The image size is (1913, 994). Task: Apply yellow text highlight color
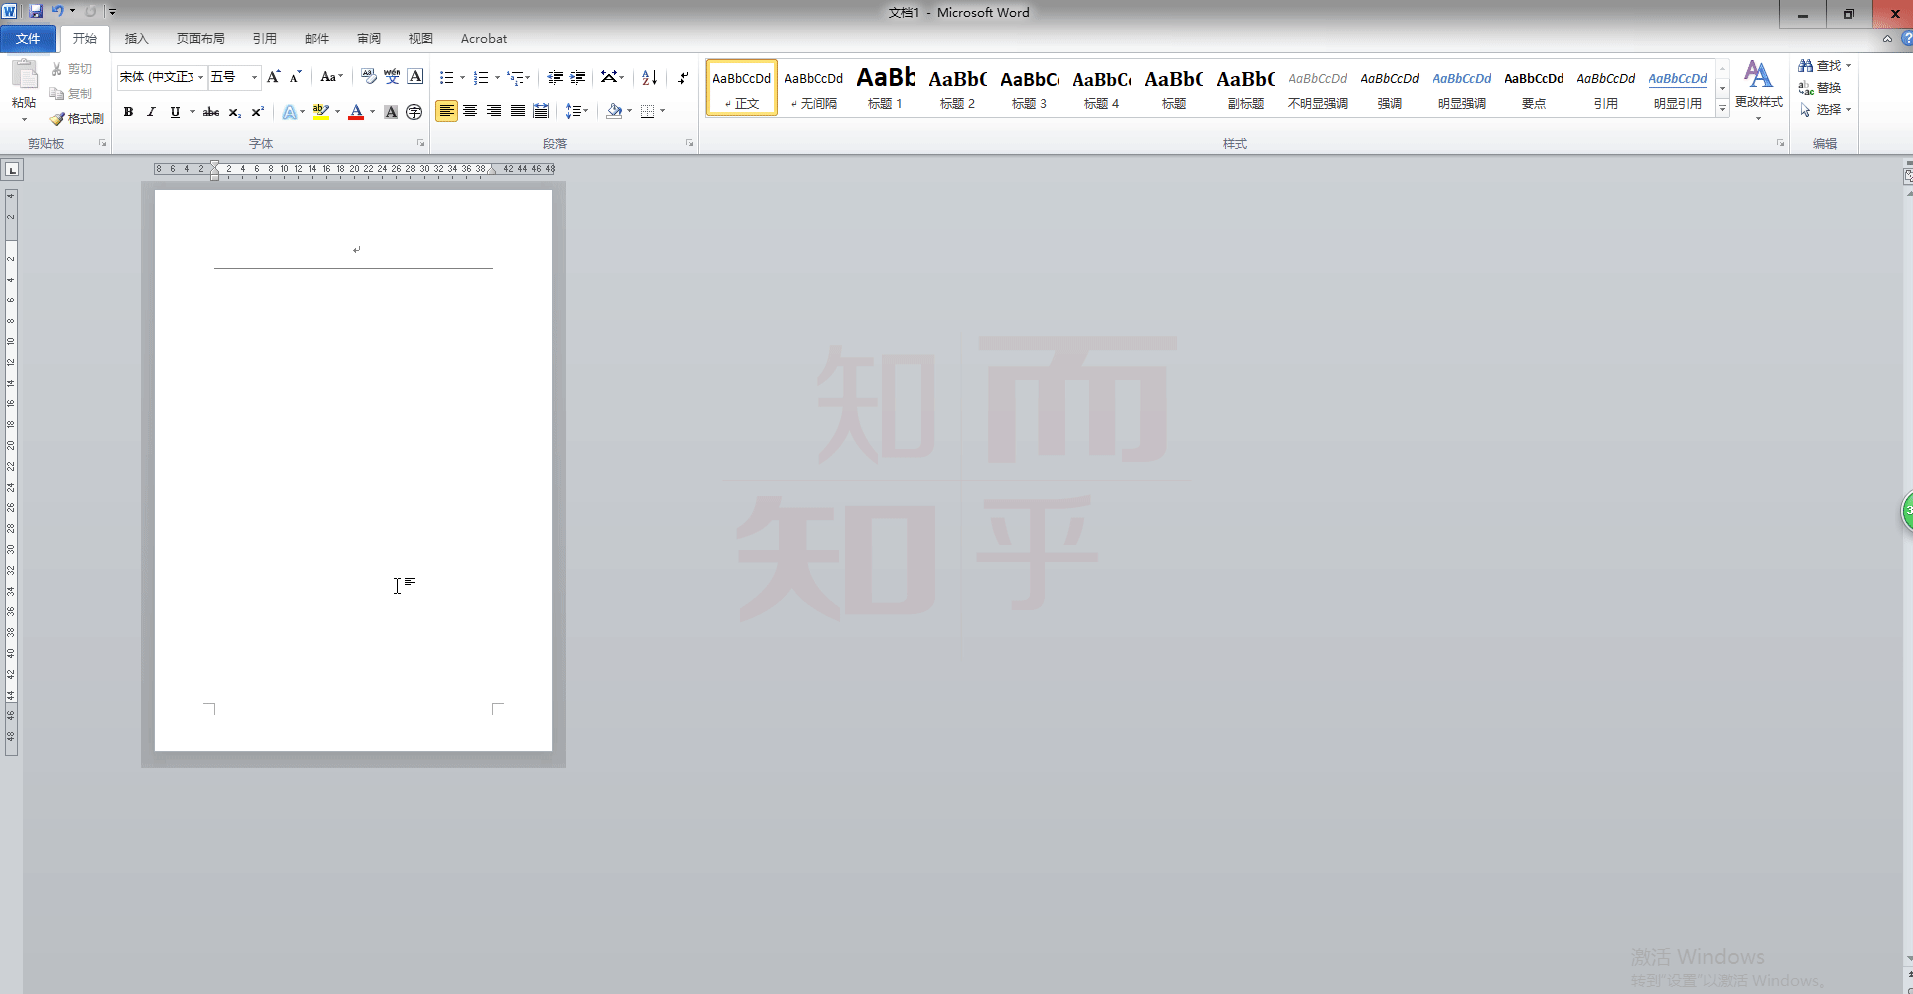[x=321, y=112]
